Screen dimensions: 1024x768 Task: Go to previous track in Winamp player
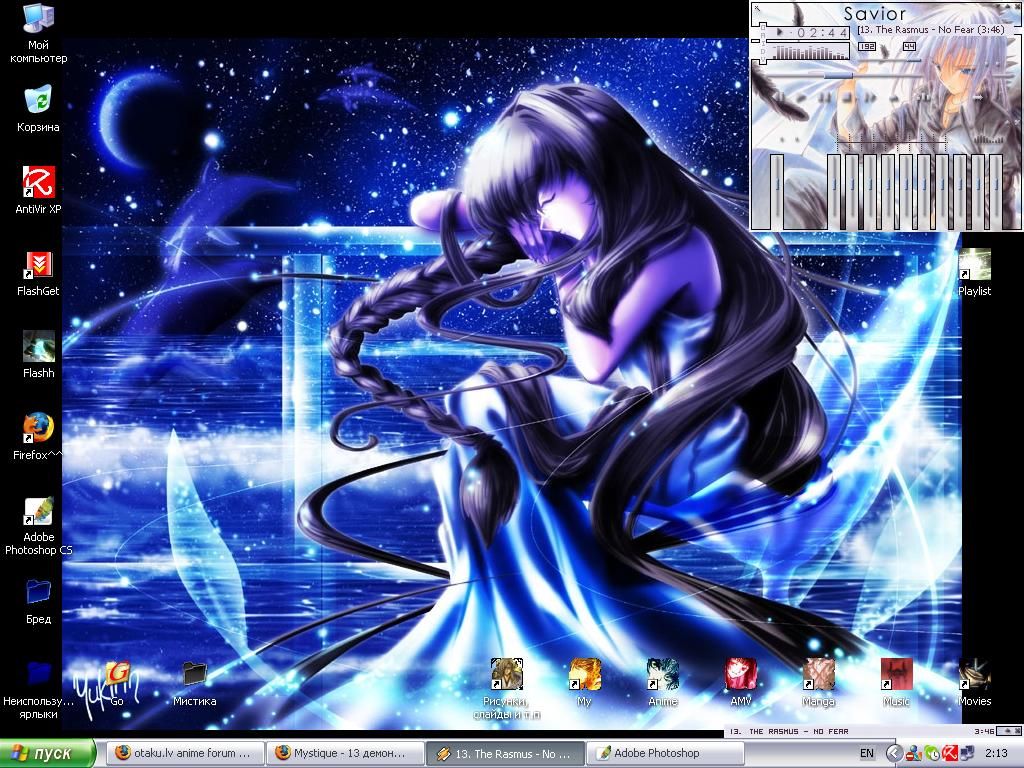tap(779, 98)
